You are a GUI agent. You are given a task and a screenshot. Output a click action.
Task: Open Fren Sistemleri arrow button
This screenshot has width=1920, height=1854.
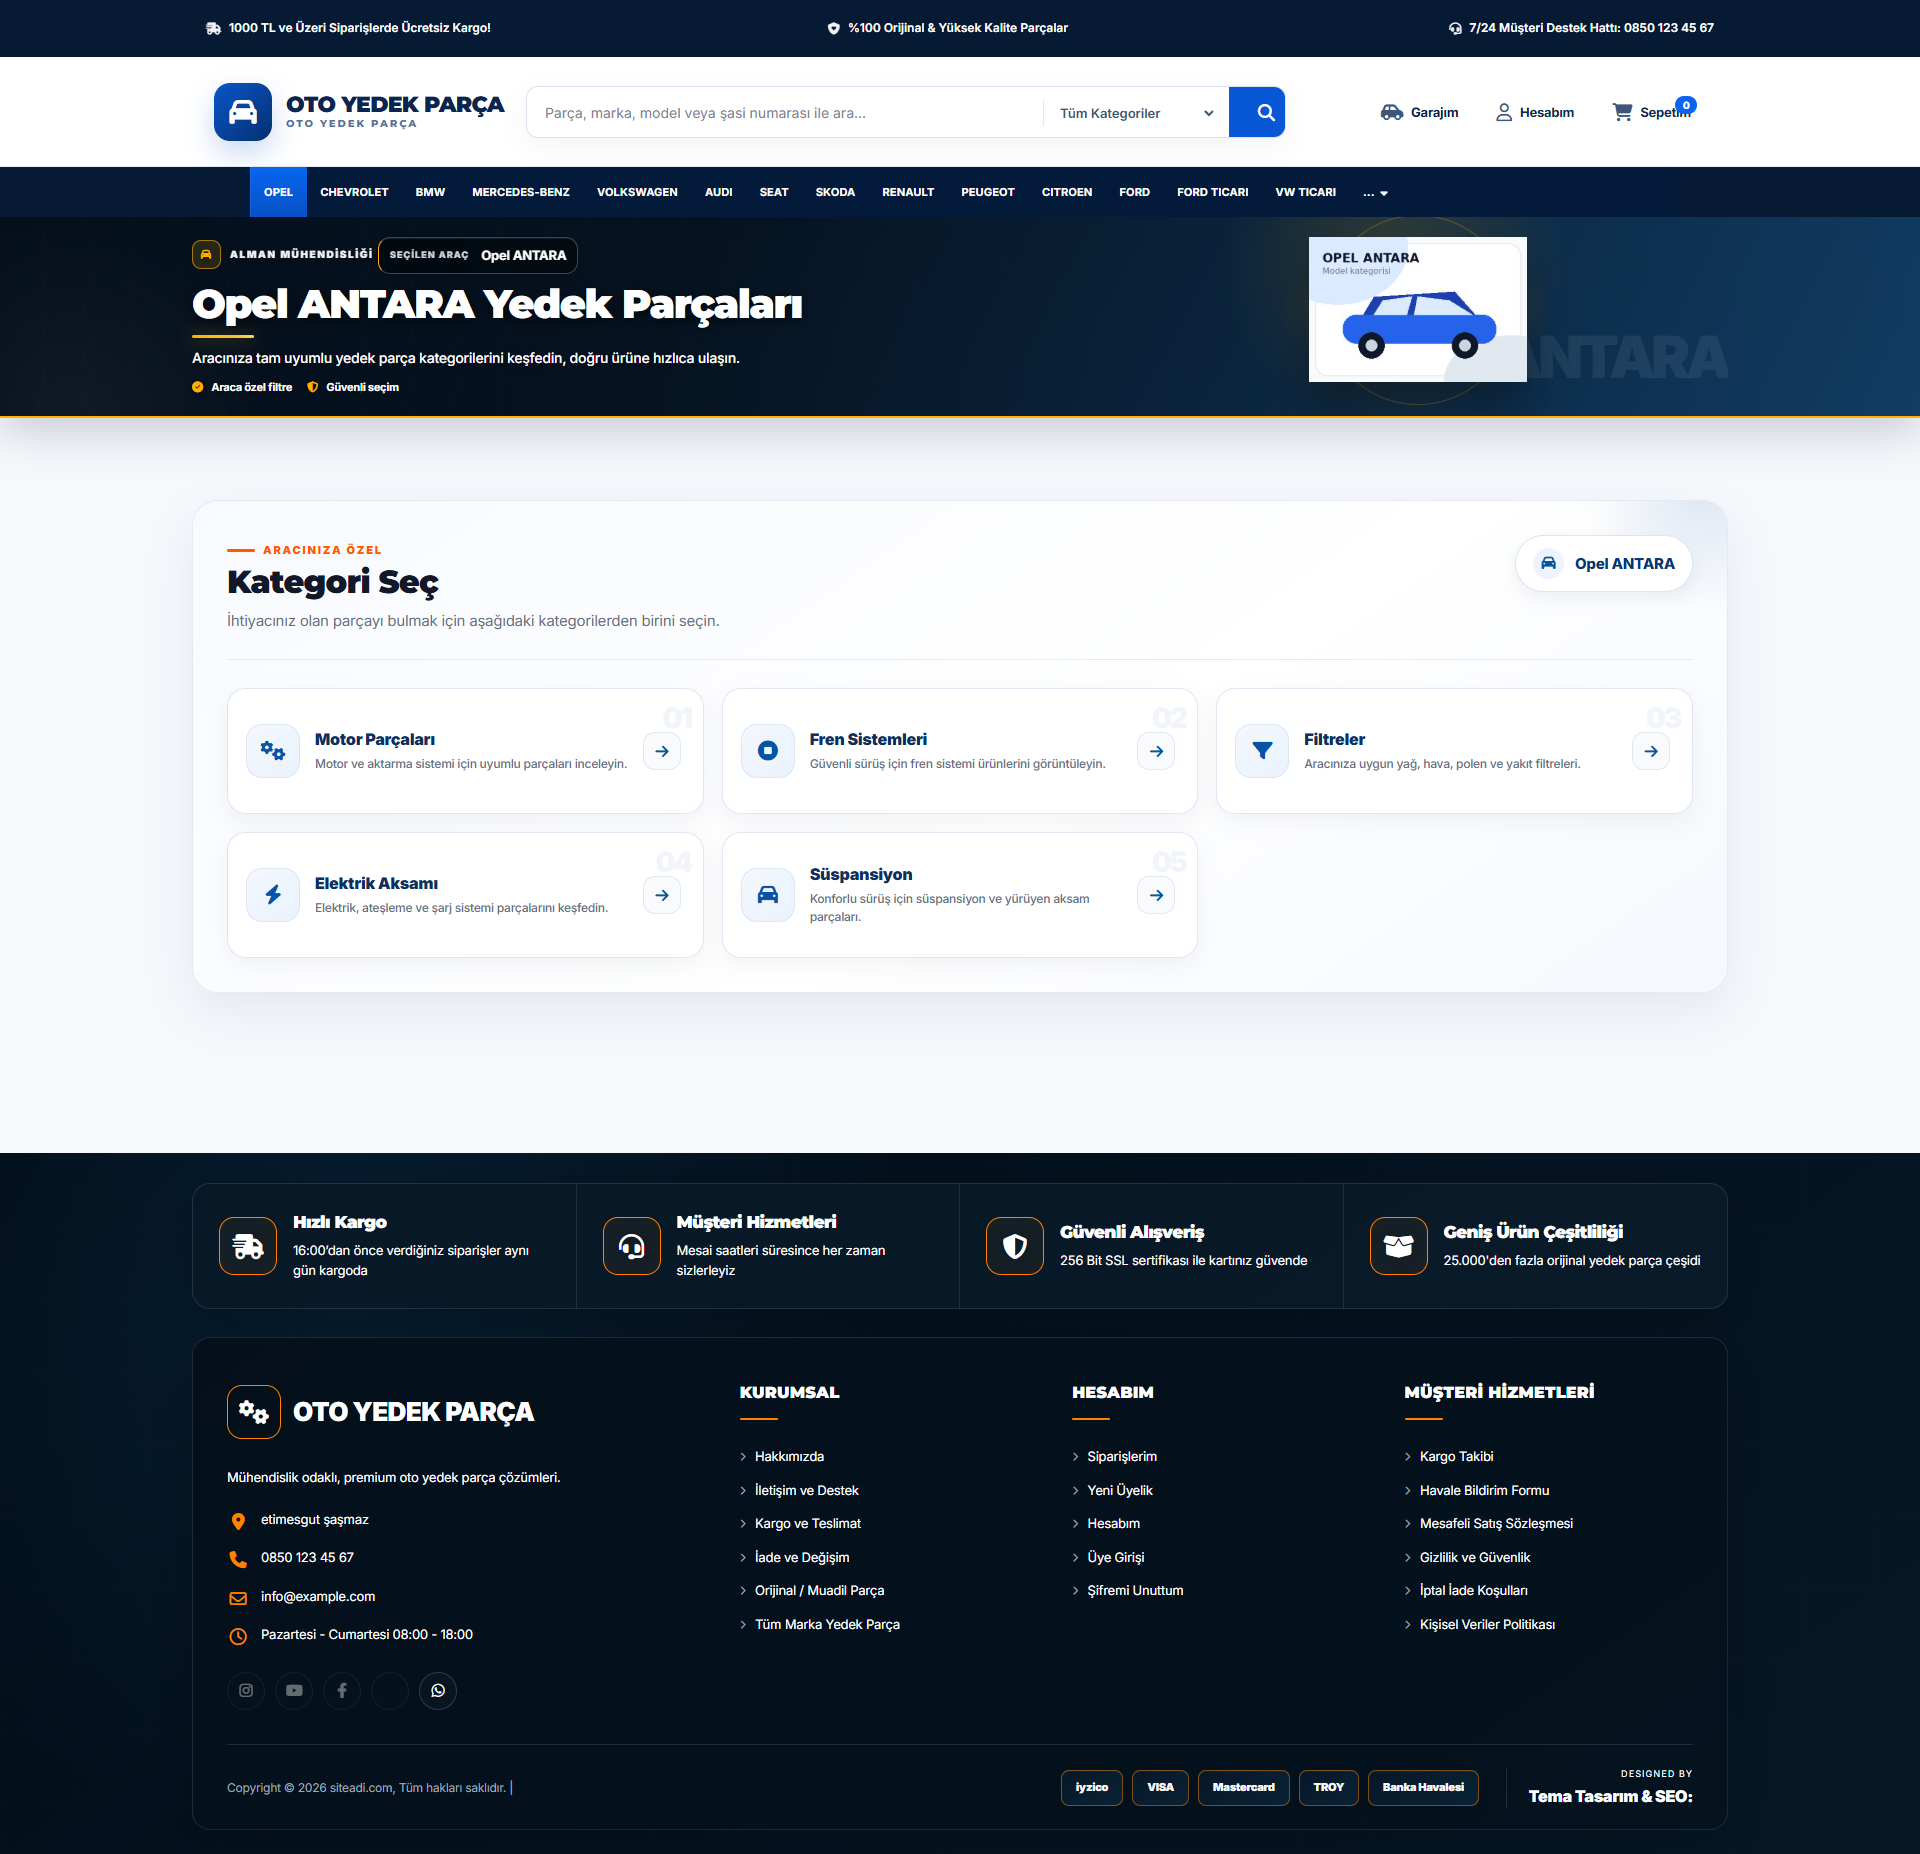1156,751
